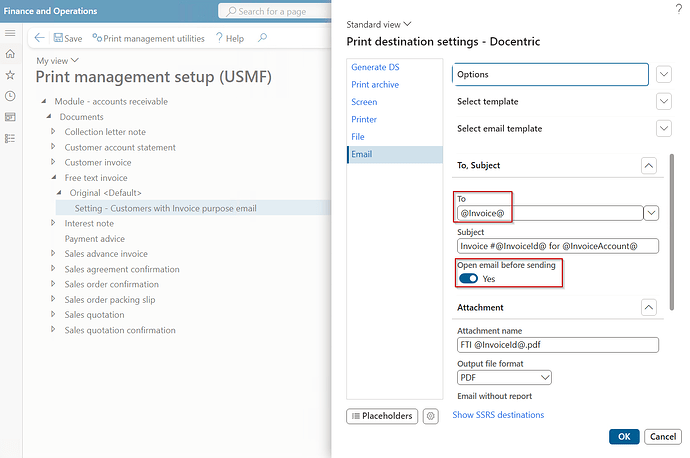Expand Sales agreement confirmation node
The width and height of the screenshot is (690, 458).
pyautogui.click(x=53, y=268)
